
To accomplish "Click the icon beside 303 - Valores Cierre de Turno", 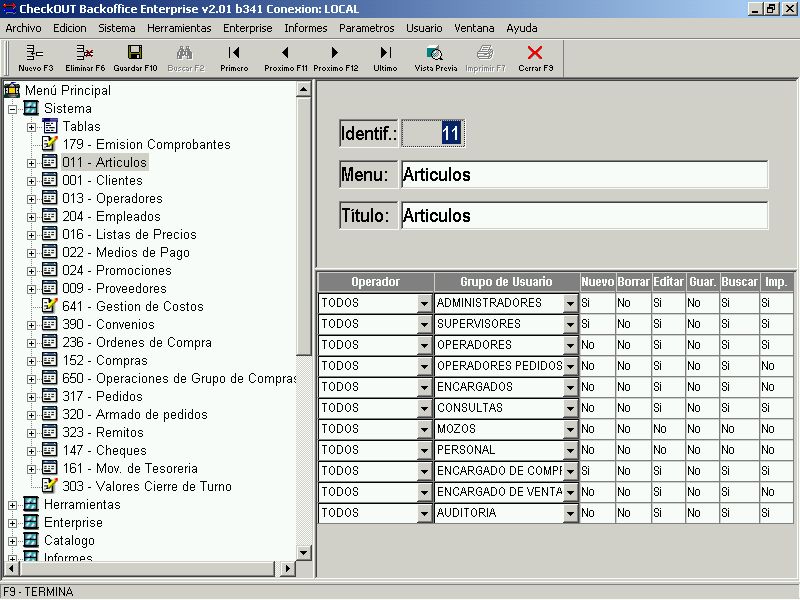I will click(x=50, y=486).
